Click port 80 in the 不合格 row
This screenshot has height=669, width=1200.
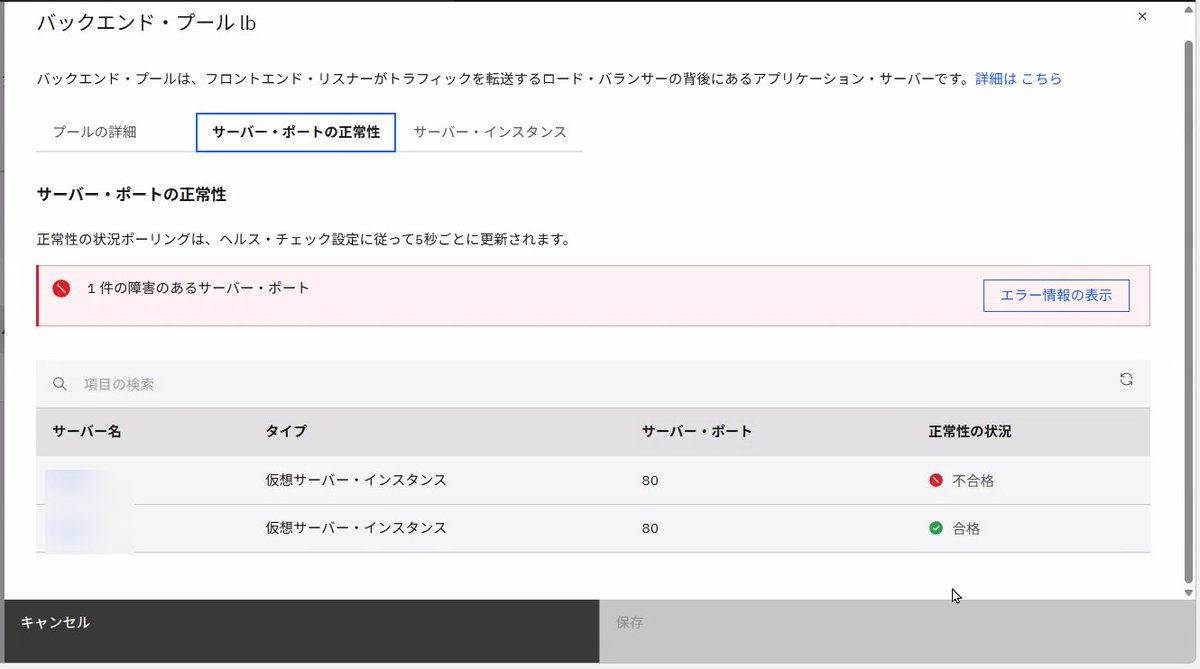coord(650,481)
